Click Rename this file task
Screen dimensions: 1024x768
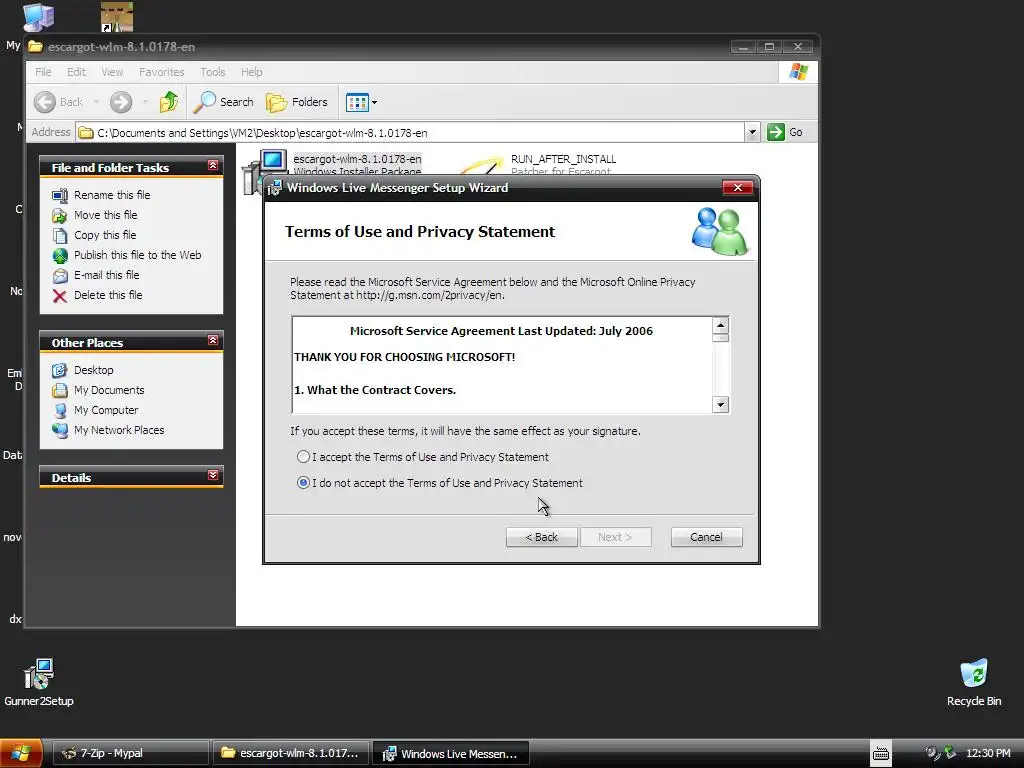(x=112, y=195)
